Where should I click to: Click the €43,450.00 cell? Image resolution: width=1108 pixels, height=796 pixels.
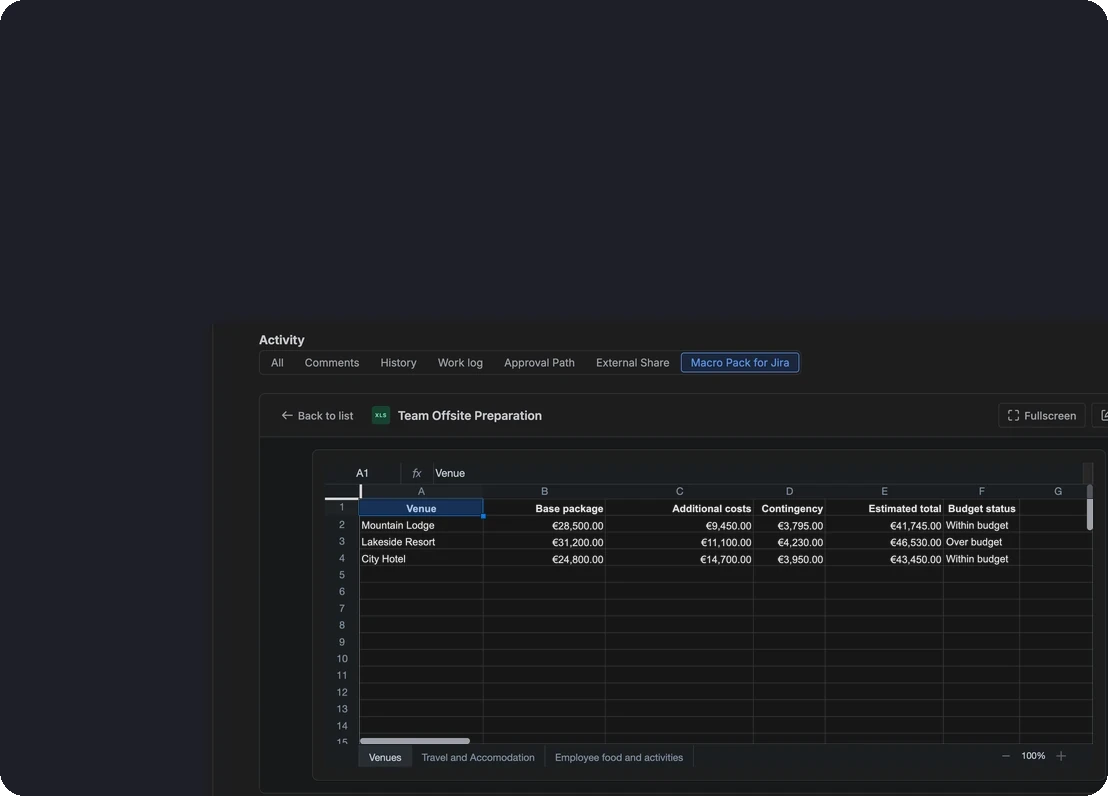tap(884, 559)
